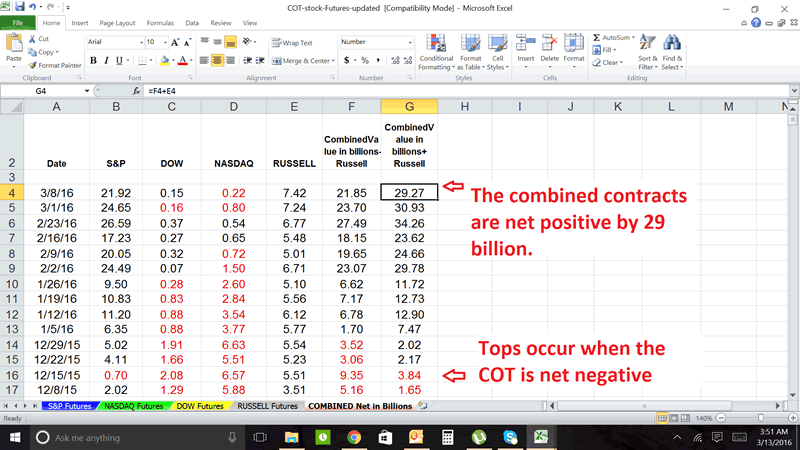Image resolution: width=800 pixels, height=450 pixels.
Task: Click the Cut scissors icon
Action: [x=31, y=39]
